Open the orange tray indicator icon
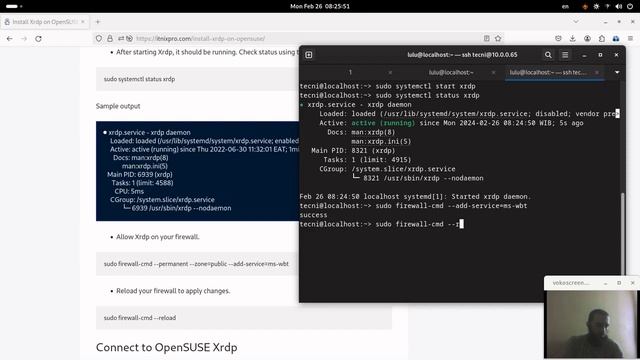Image resolution: width=640 pixels, height=360 pixels. (x=585, y=6)
